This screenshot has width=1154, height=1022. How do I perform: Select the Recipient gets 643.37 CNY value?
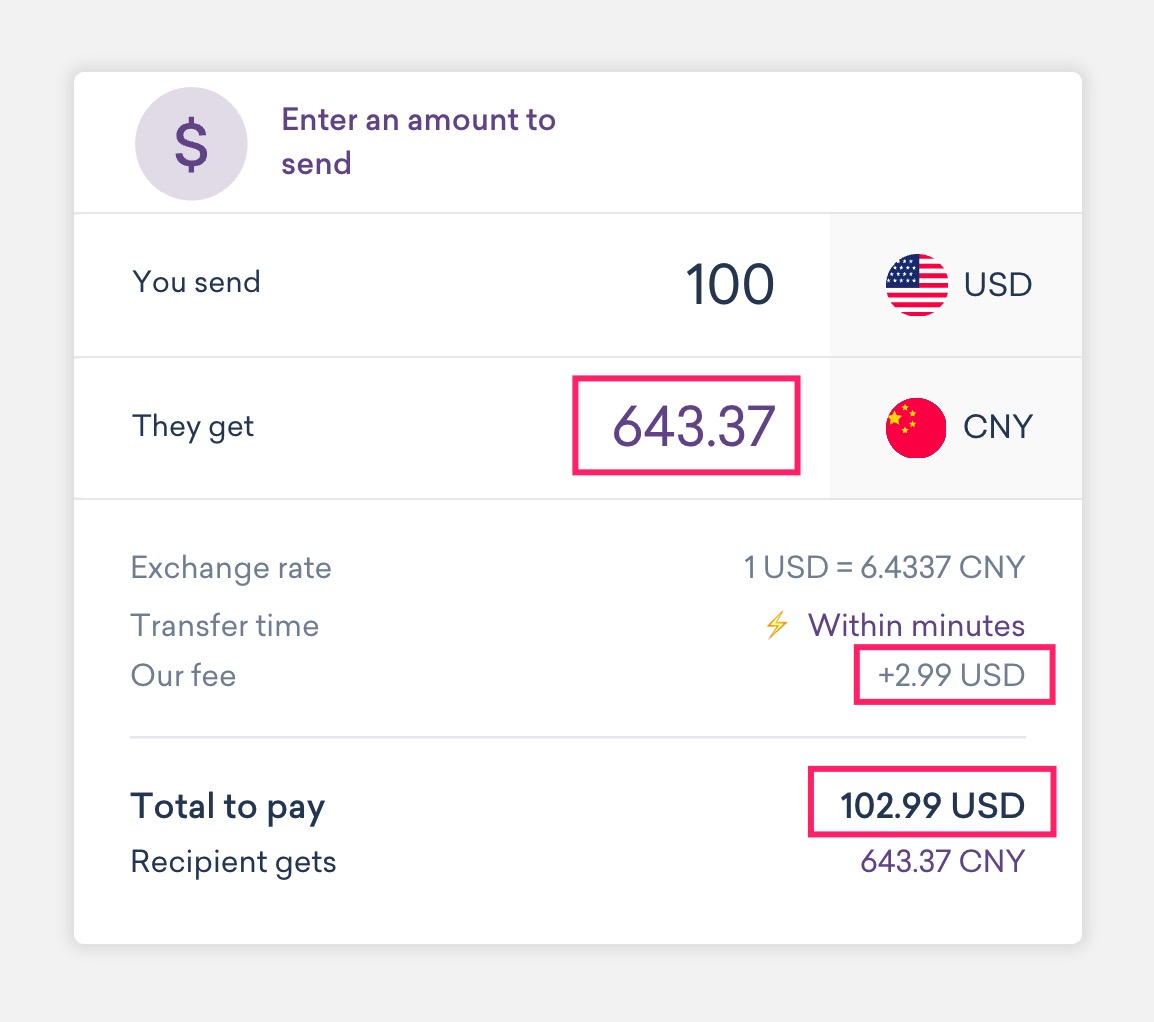point(943,861)
